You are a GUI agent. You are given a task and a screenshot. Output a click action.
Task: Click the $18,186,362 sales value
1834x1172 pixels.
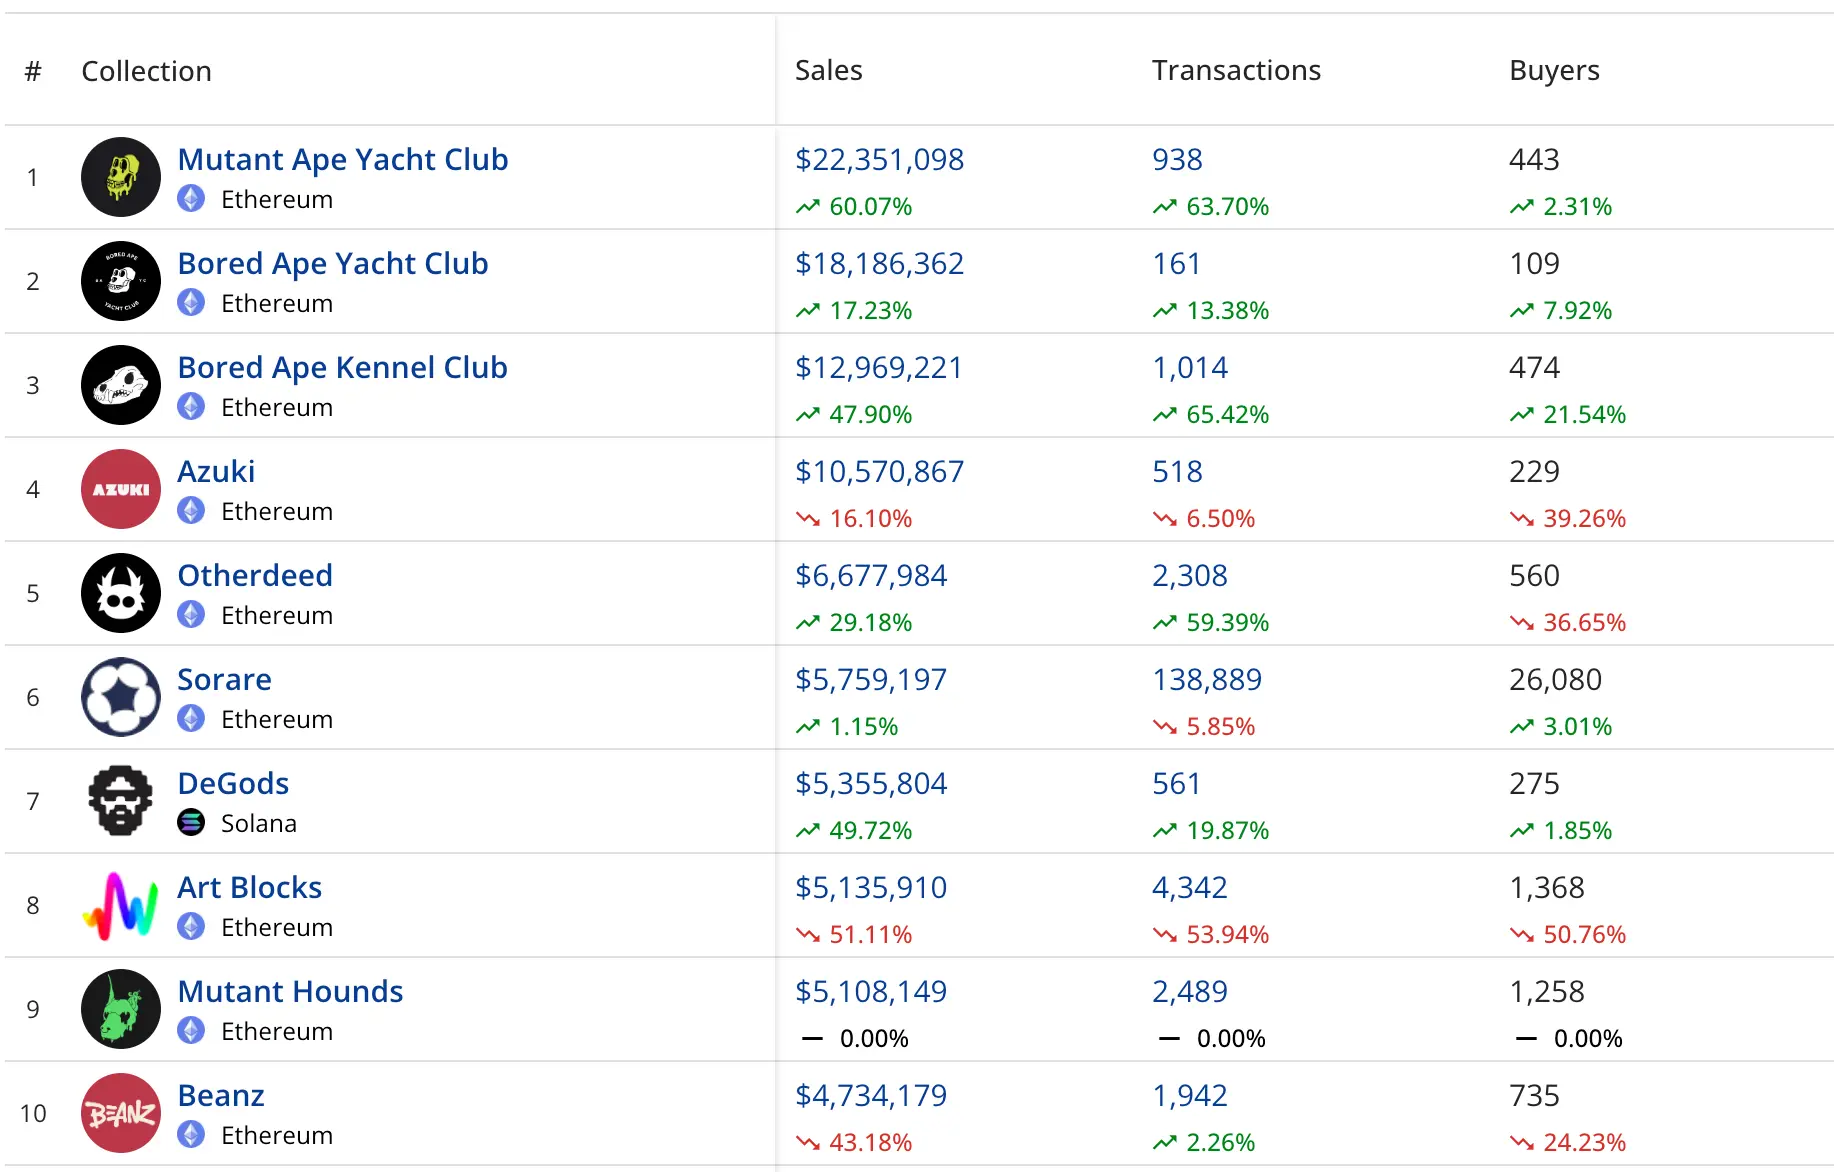[x=879, y=264]
